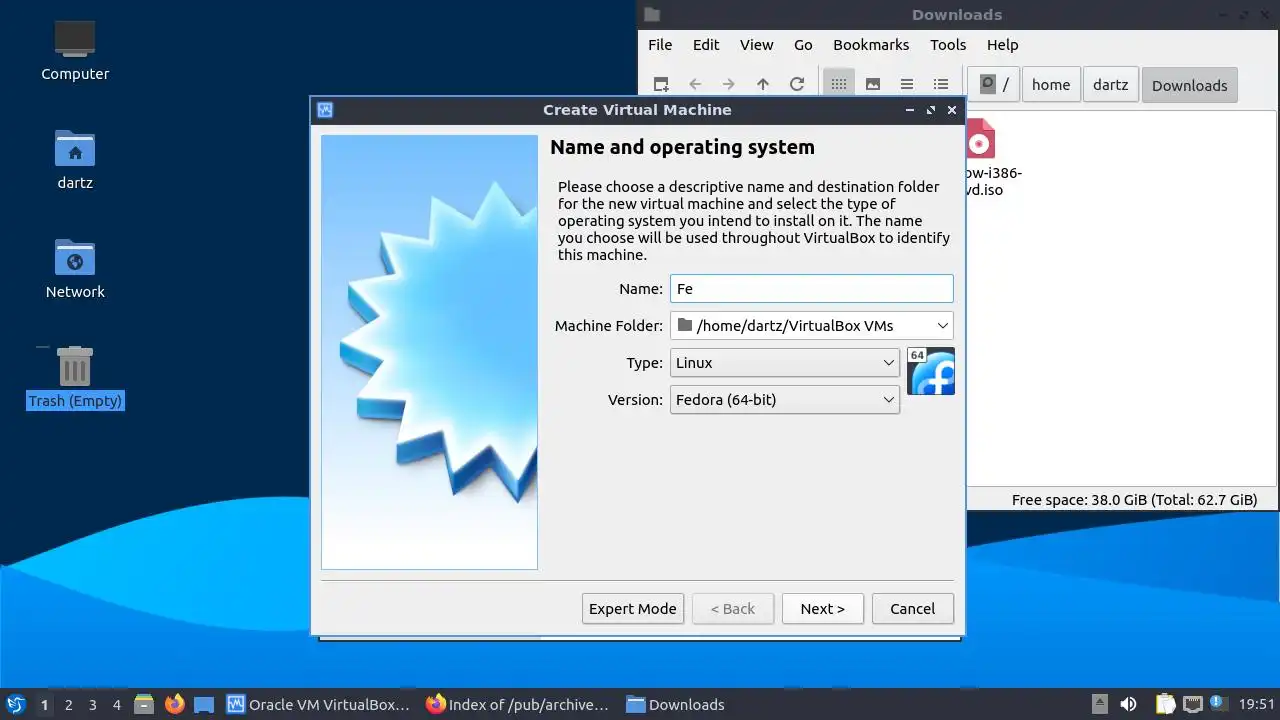Screen dimensions: 1280x720
Task: Click the show desktop panel icon
Action: tap(204, 705)
